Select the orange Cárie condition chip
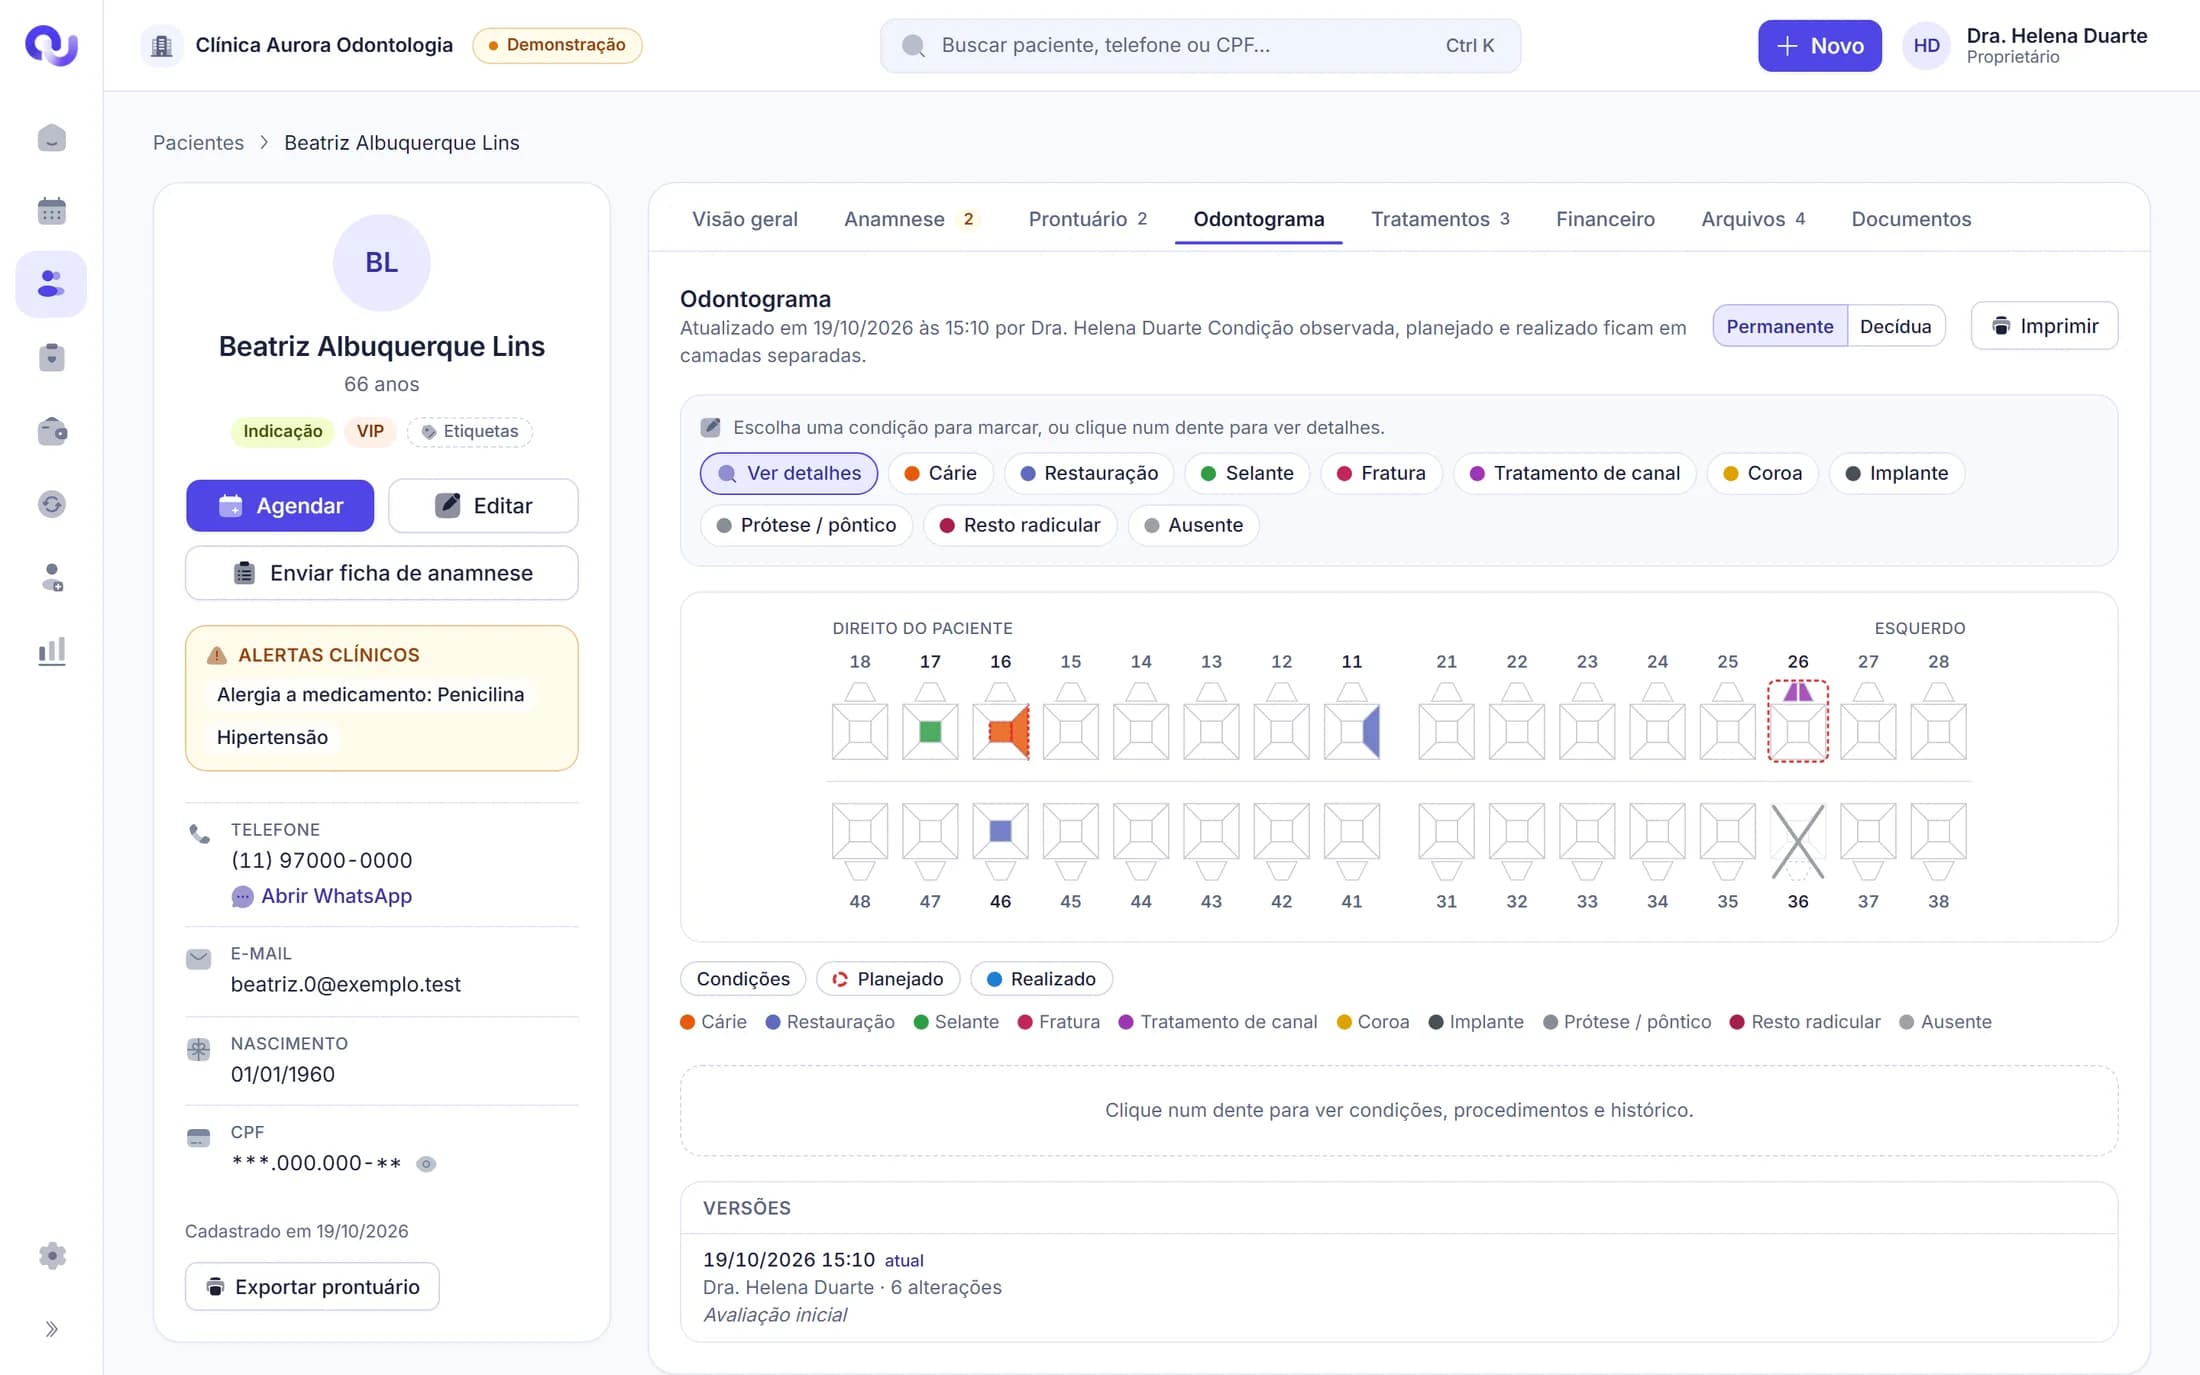 click(940, 473)
